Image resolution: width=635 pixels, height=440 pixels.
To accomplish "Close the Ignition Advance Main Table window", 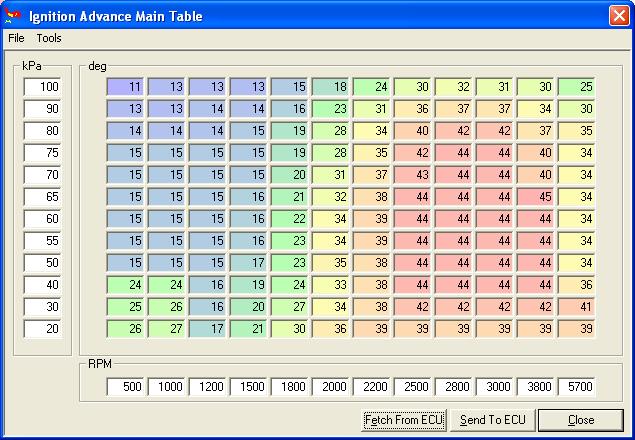I will [x=619, y=16].
